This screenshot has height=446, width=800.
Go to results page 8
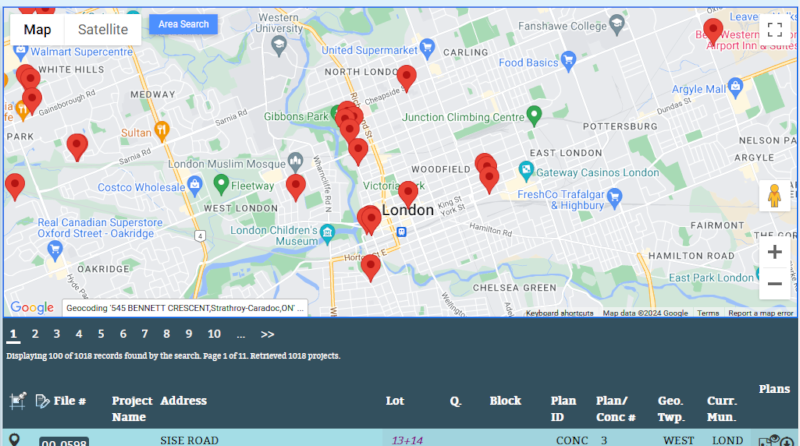pyautogui.click(x=166, y=334)
